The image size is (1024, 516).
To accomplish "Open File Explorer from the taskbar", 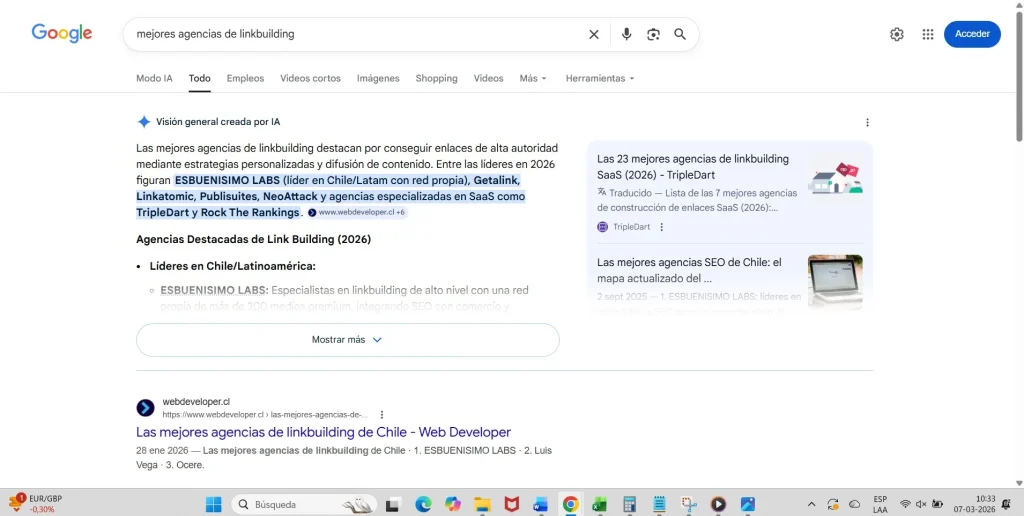I will 482,504.
